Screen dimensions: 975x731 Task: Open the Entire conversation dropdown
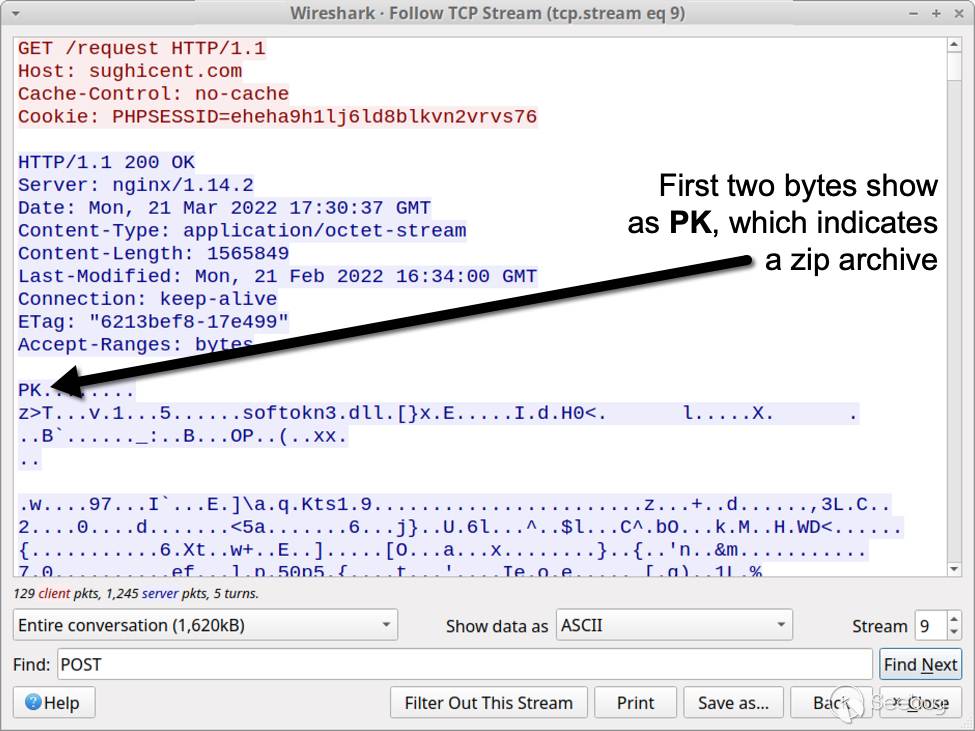(205, 626)
